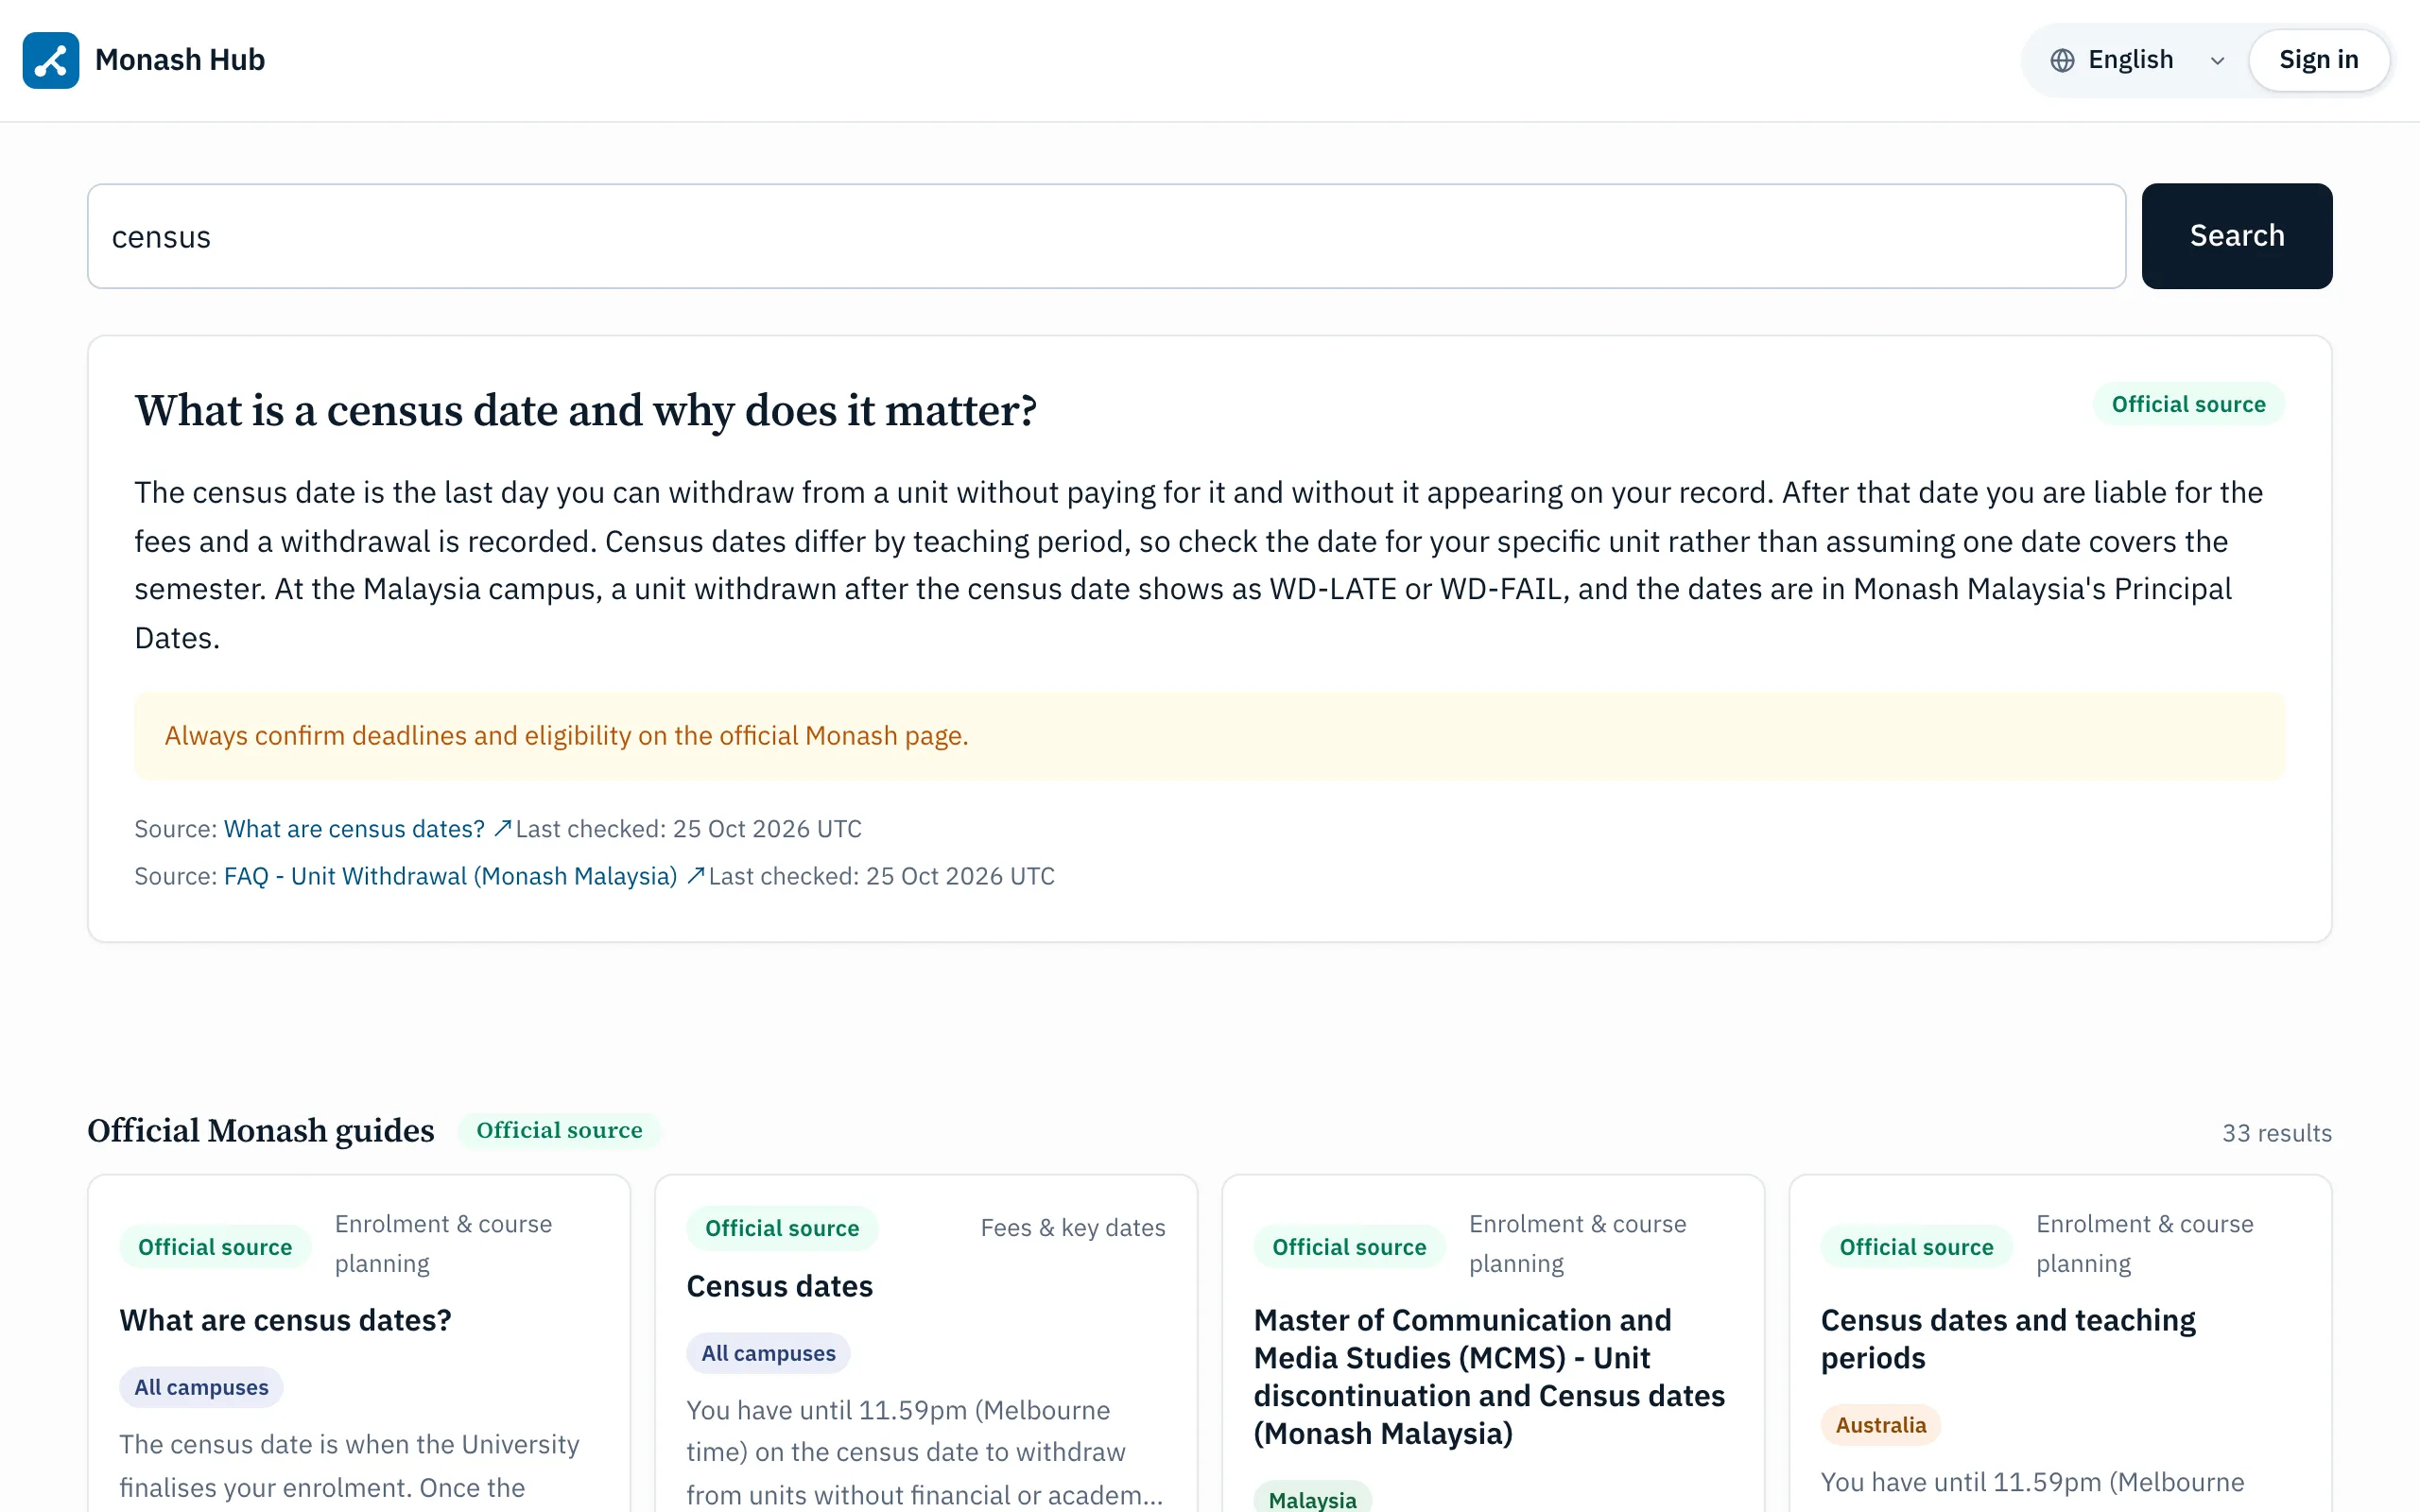The width and height of the screenshot is (2420, 1512).
Task: Click the 'Always confirm deadlines' notice banner
Action: click(x=1209, y=736)
